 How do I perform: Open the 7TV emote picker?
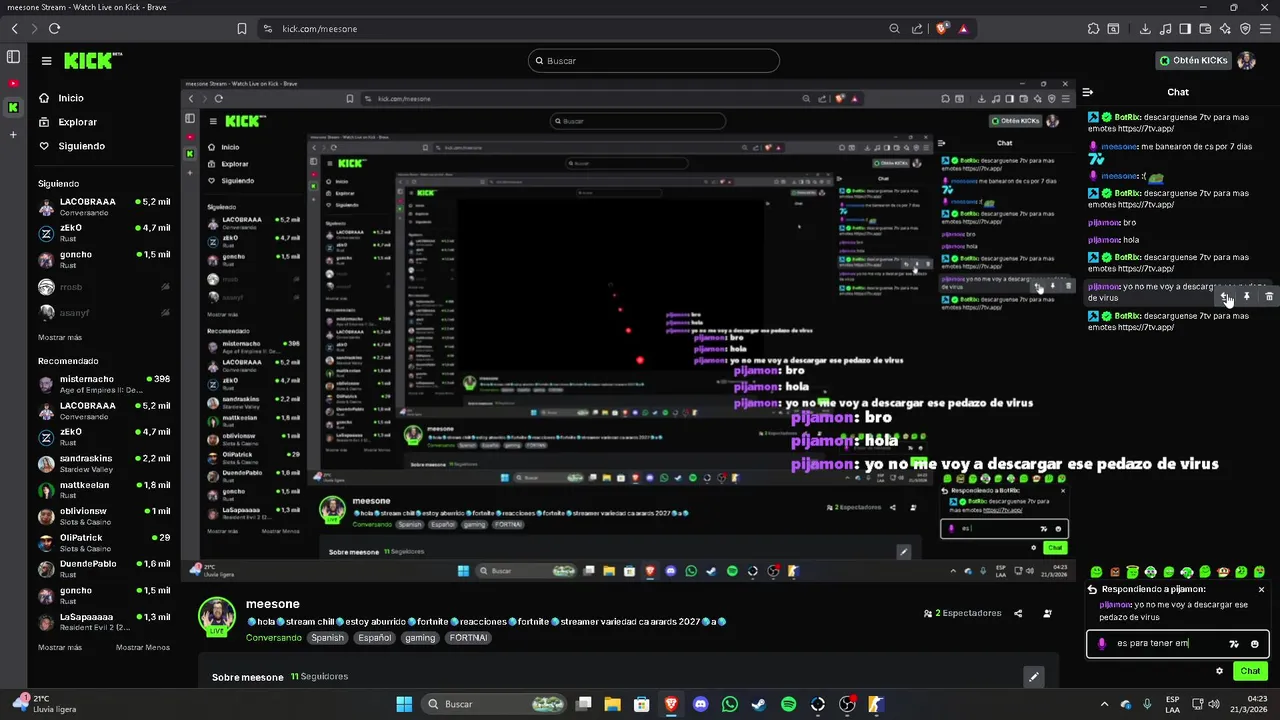(x=1234, y=644)
